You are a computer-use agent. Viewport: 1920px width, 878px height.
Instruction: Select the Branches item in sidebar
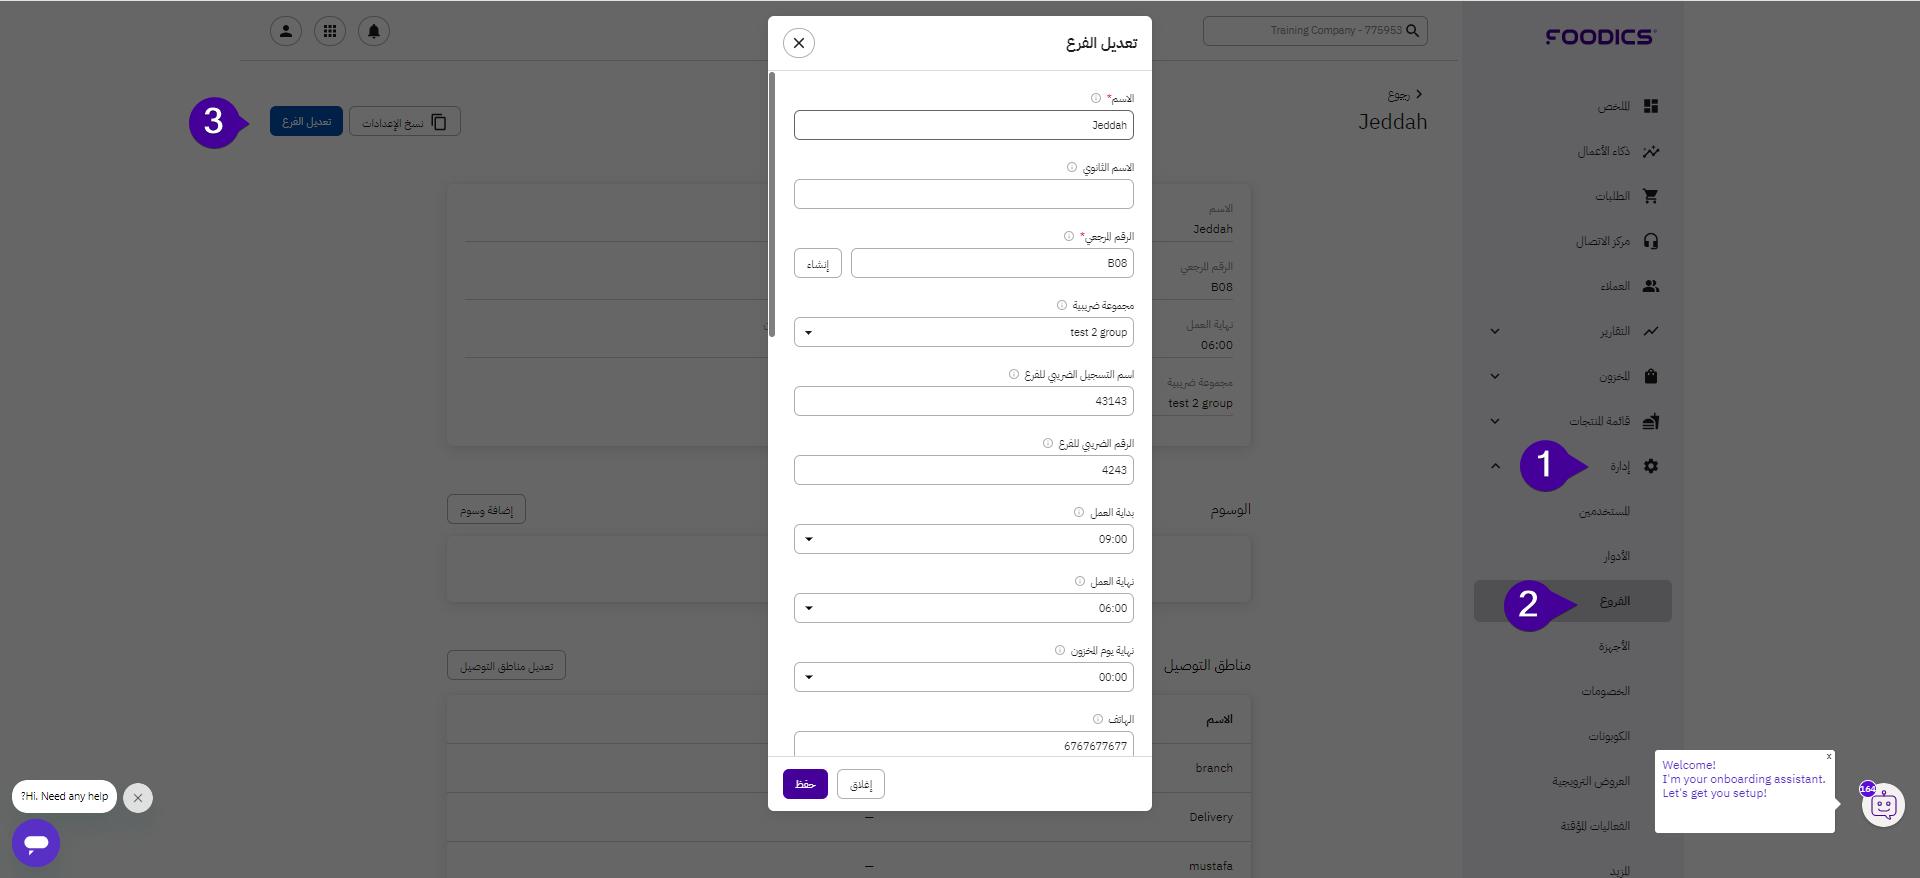click(1614, 601)
